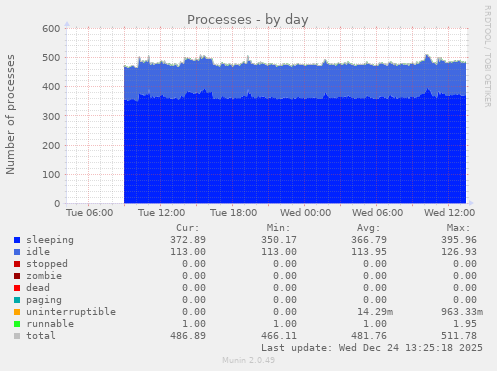
Task: Click idle average value 113.95
Action: click(x=369, y=252)
